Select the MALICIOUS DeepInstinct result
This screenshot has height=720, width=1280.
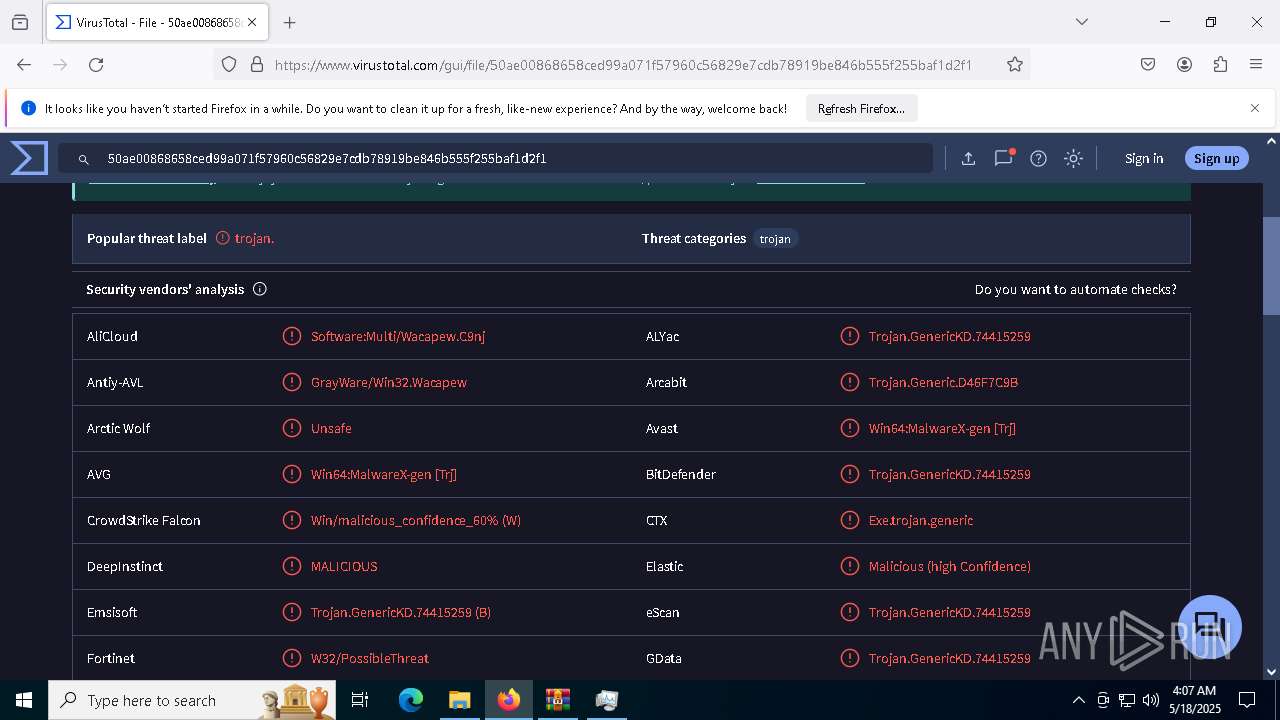point(344,566)
